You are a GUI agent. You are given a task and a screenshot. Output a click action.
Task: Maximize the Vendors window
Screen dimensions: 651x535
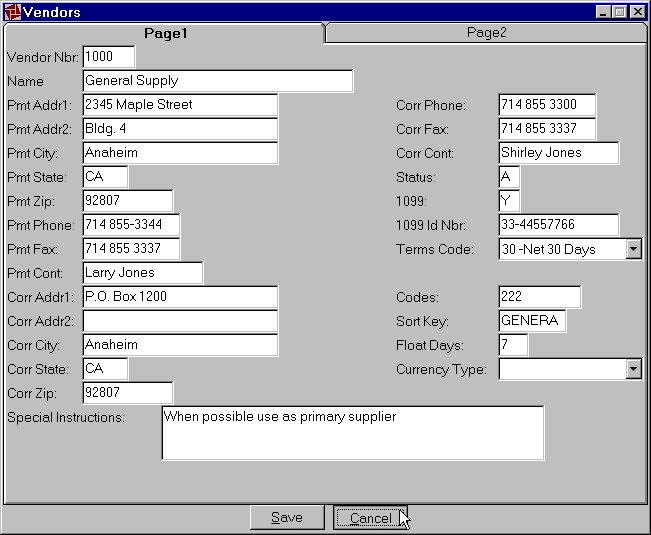coord(619,12)
